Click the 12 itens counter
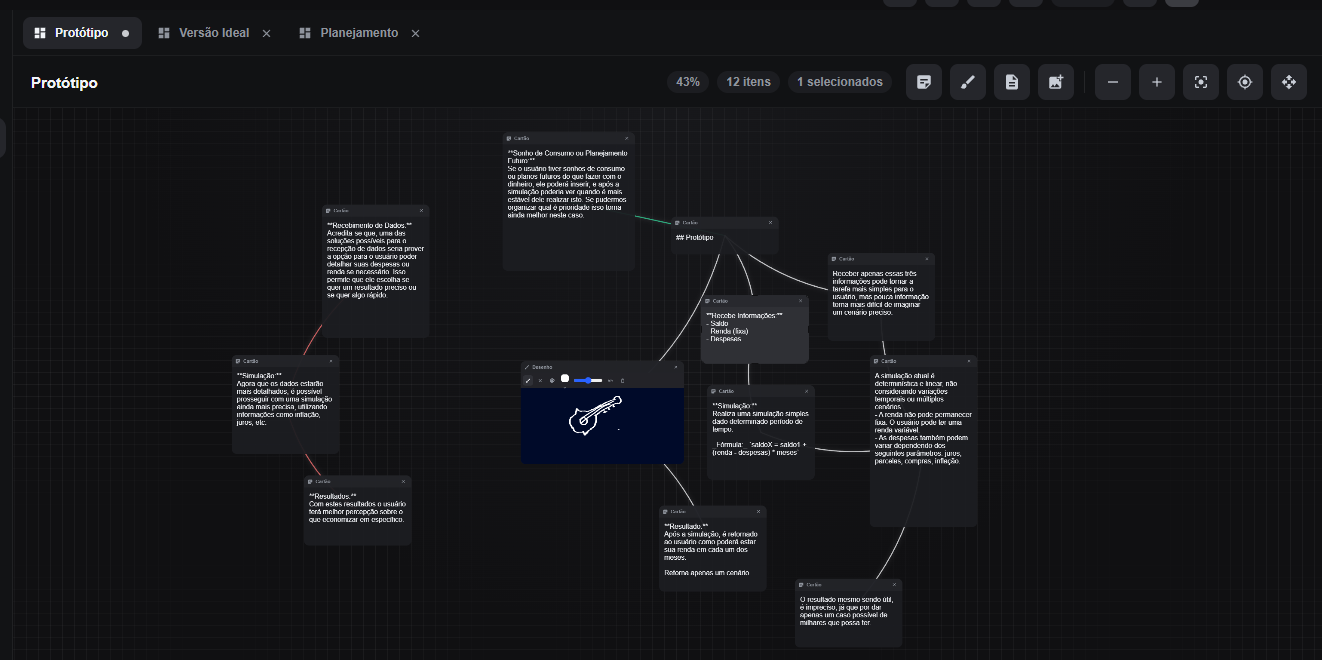The width and height of the screenshot is (1322, 660). [749, 82]
